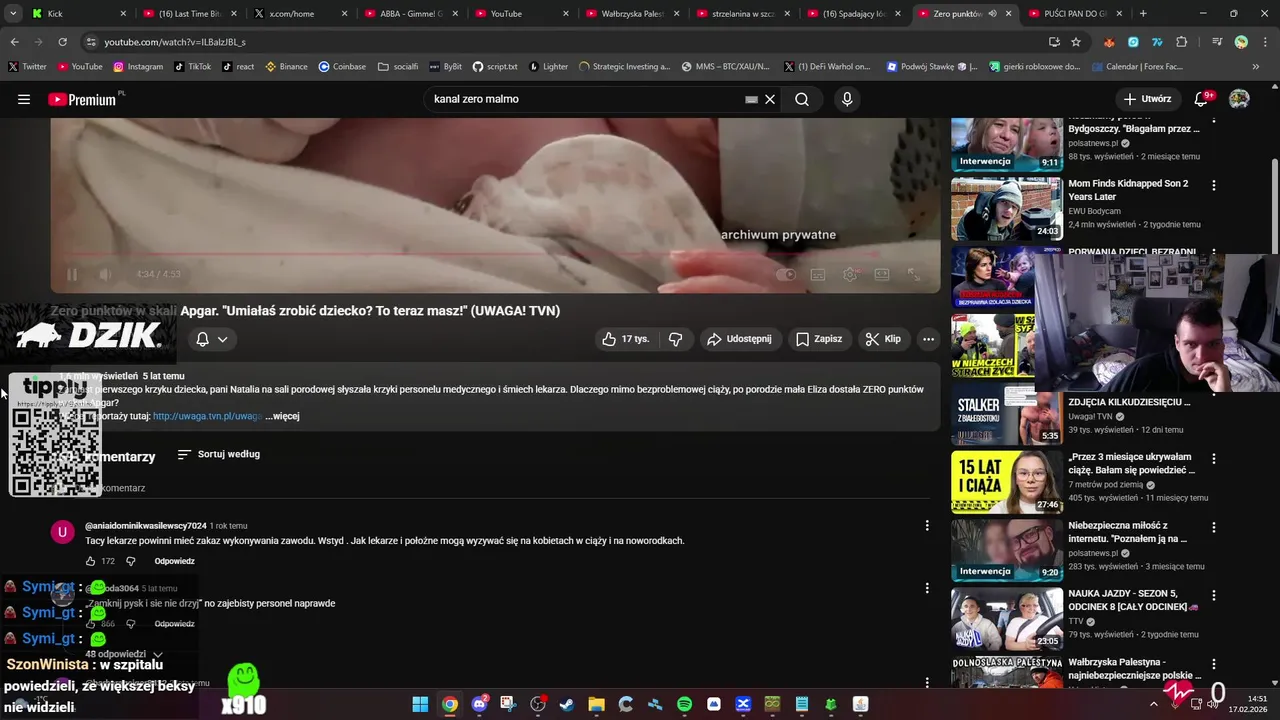This screenshot has height=720, width=1280.
Task: Open the uwaga.tvn.pl link in description
Action: pos(207,416)
